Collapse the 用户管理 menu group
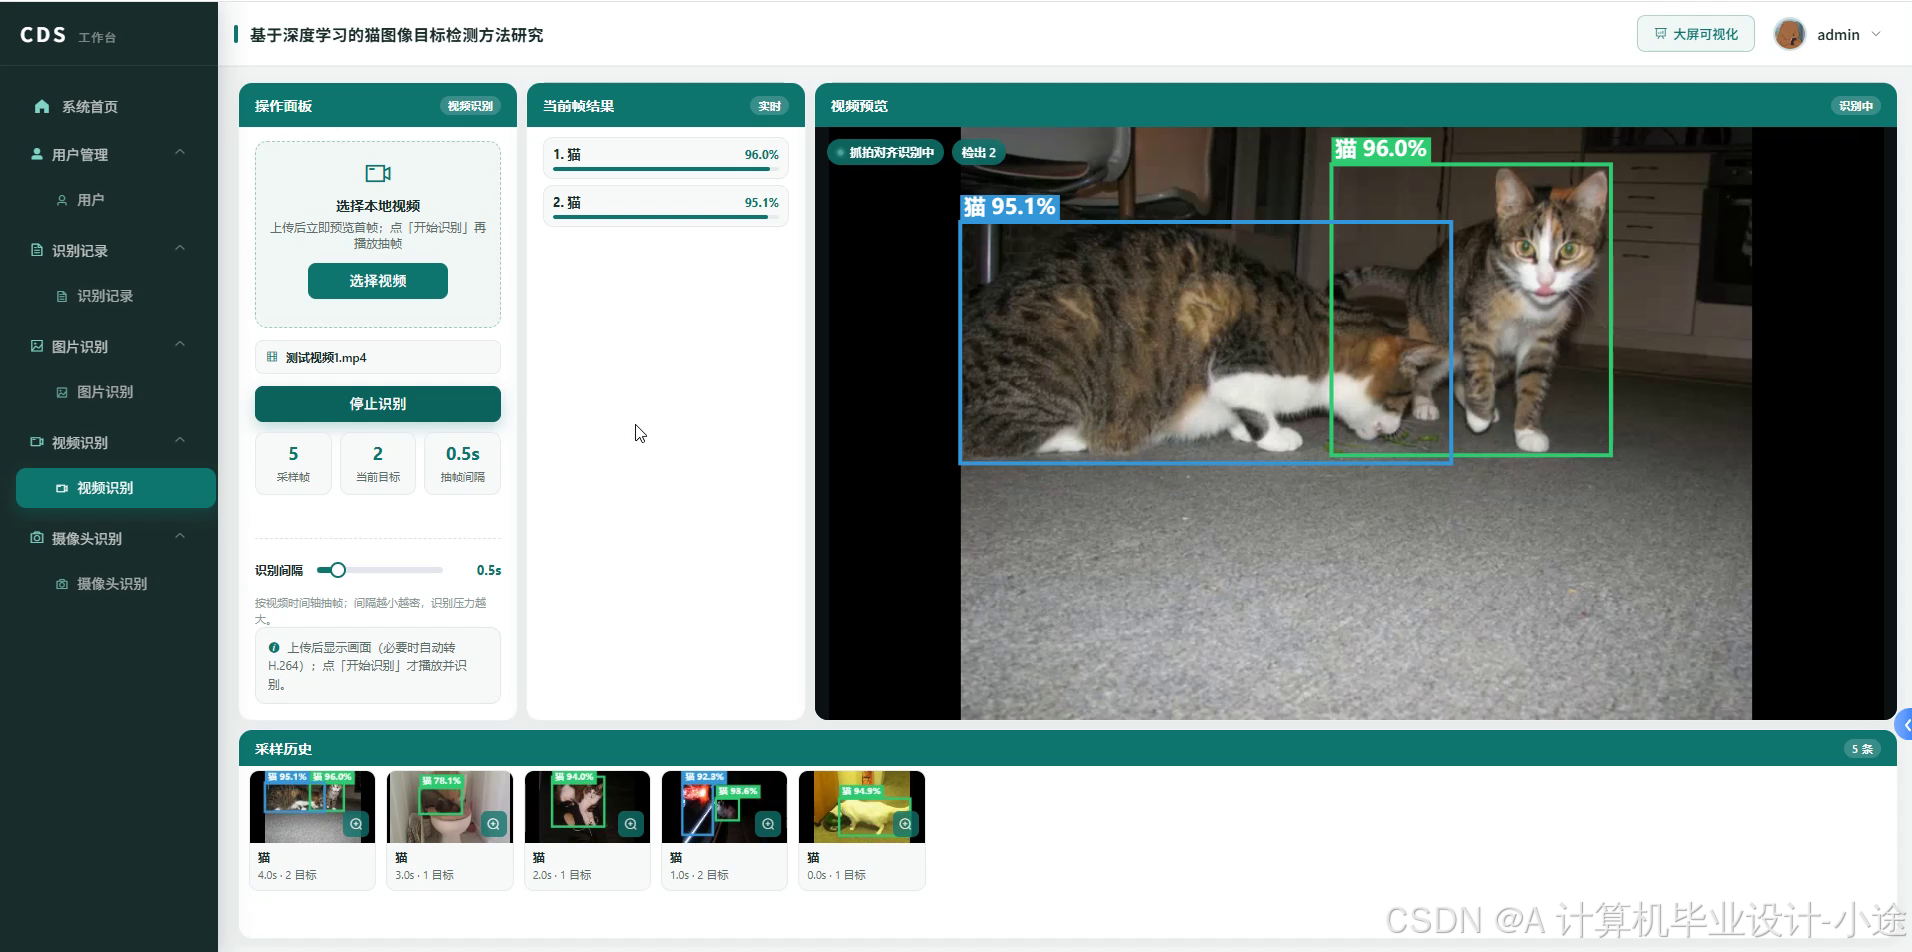The width and height of the screenshot is (1912, 952). [180, 152]
